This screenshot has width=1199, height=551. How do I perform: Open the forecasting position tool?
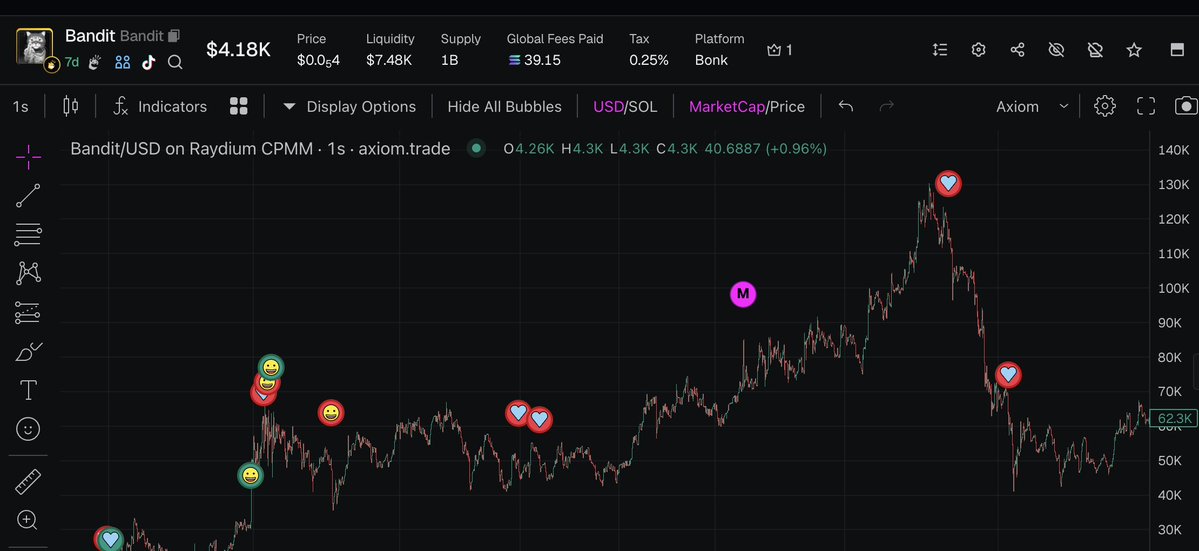point(28,312)
